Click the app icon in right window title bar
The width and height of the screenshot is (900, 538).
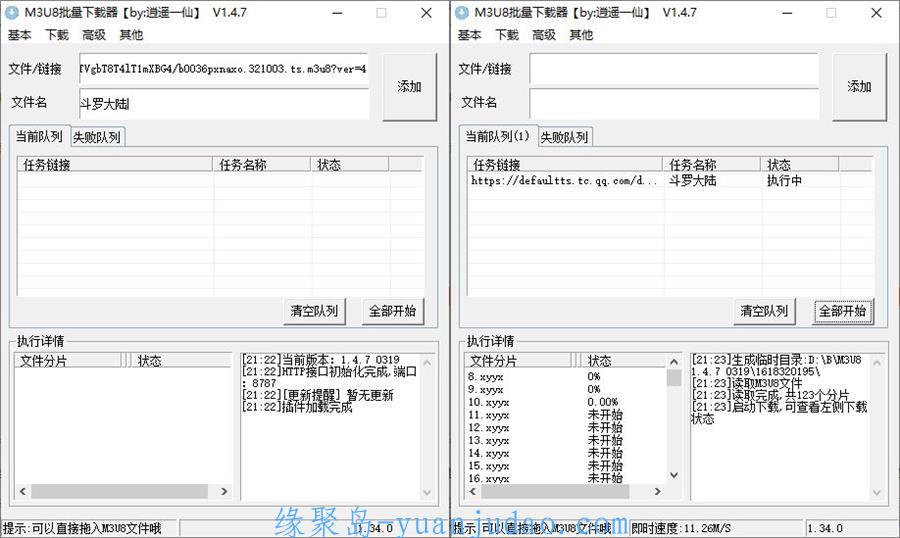[462, 13]
